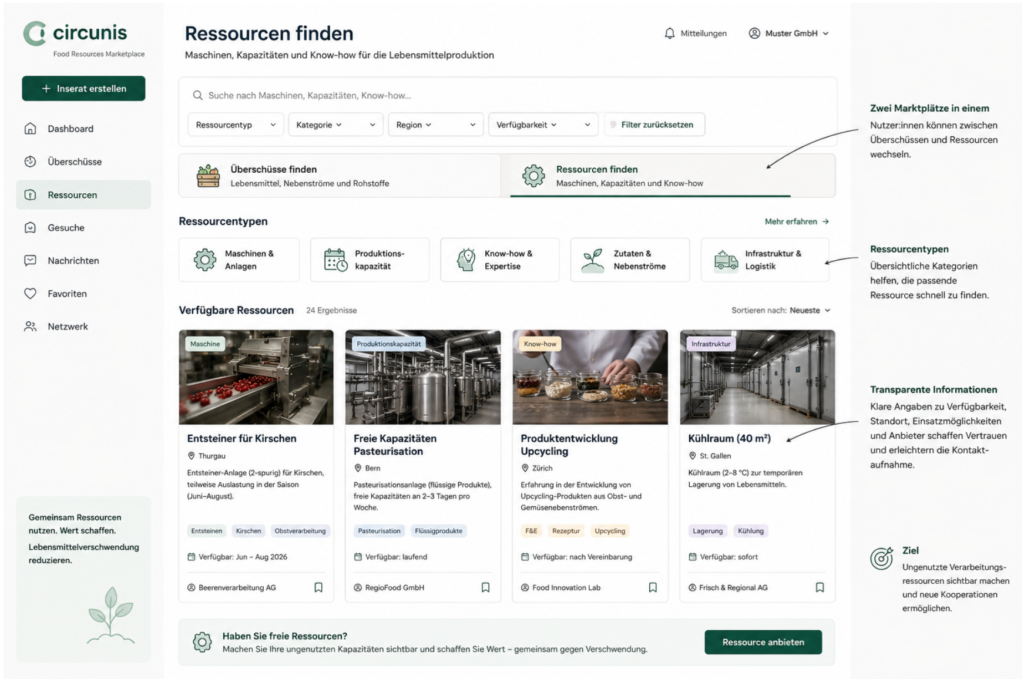
Task: Bookmark the Food Innovation Lab listing
Action: (x=653, y=588)
